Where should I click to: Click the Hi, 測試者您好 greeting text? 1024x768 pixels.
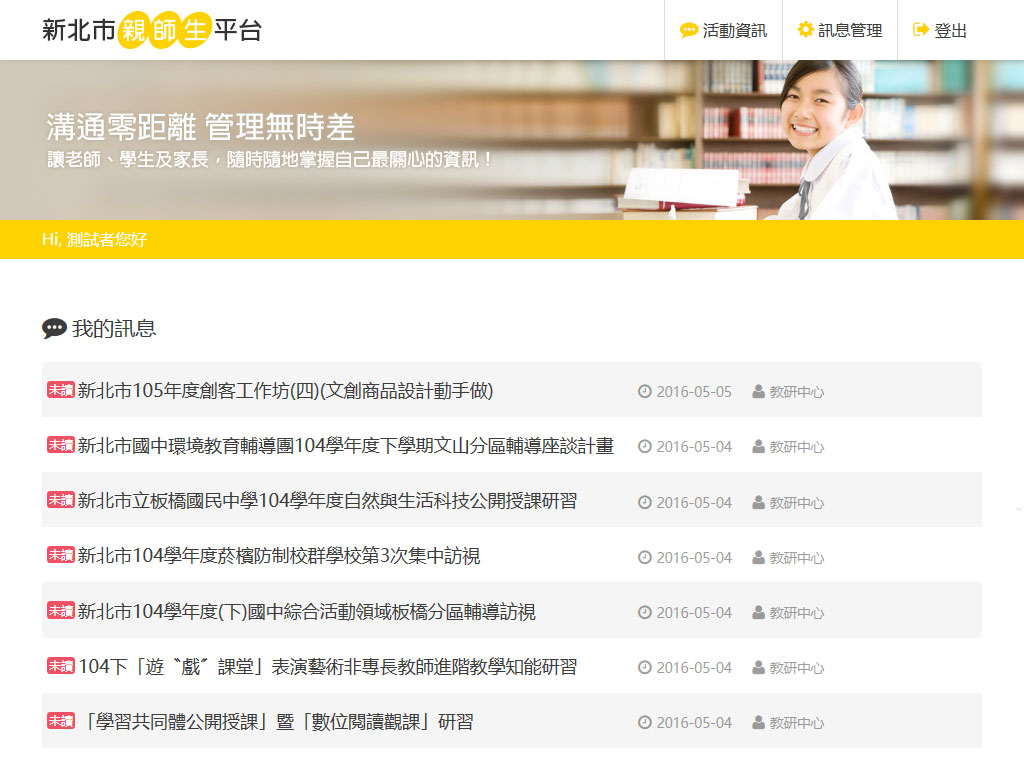click(x=95, y=240)
